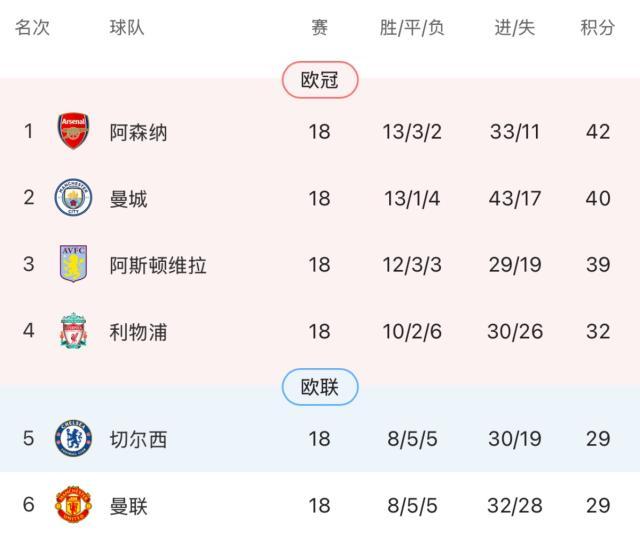Click the 球队 column header
This screenshot has height=541, width=640.
coord(127,28)
